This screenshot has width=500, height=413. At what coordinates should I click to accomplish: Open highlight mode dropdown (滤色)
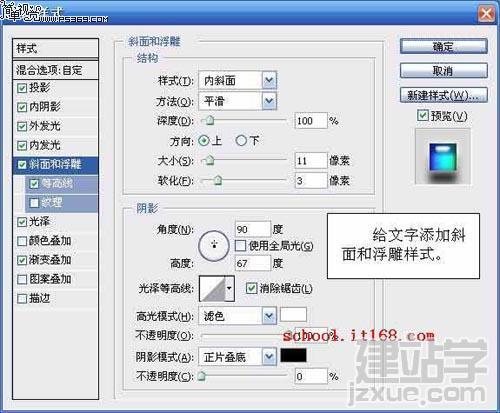(237, 315)
